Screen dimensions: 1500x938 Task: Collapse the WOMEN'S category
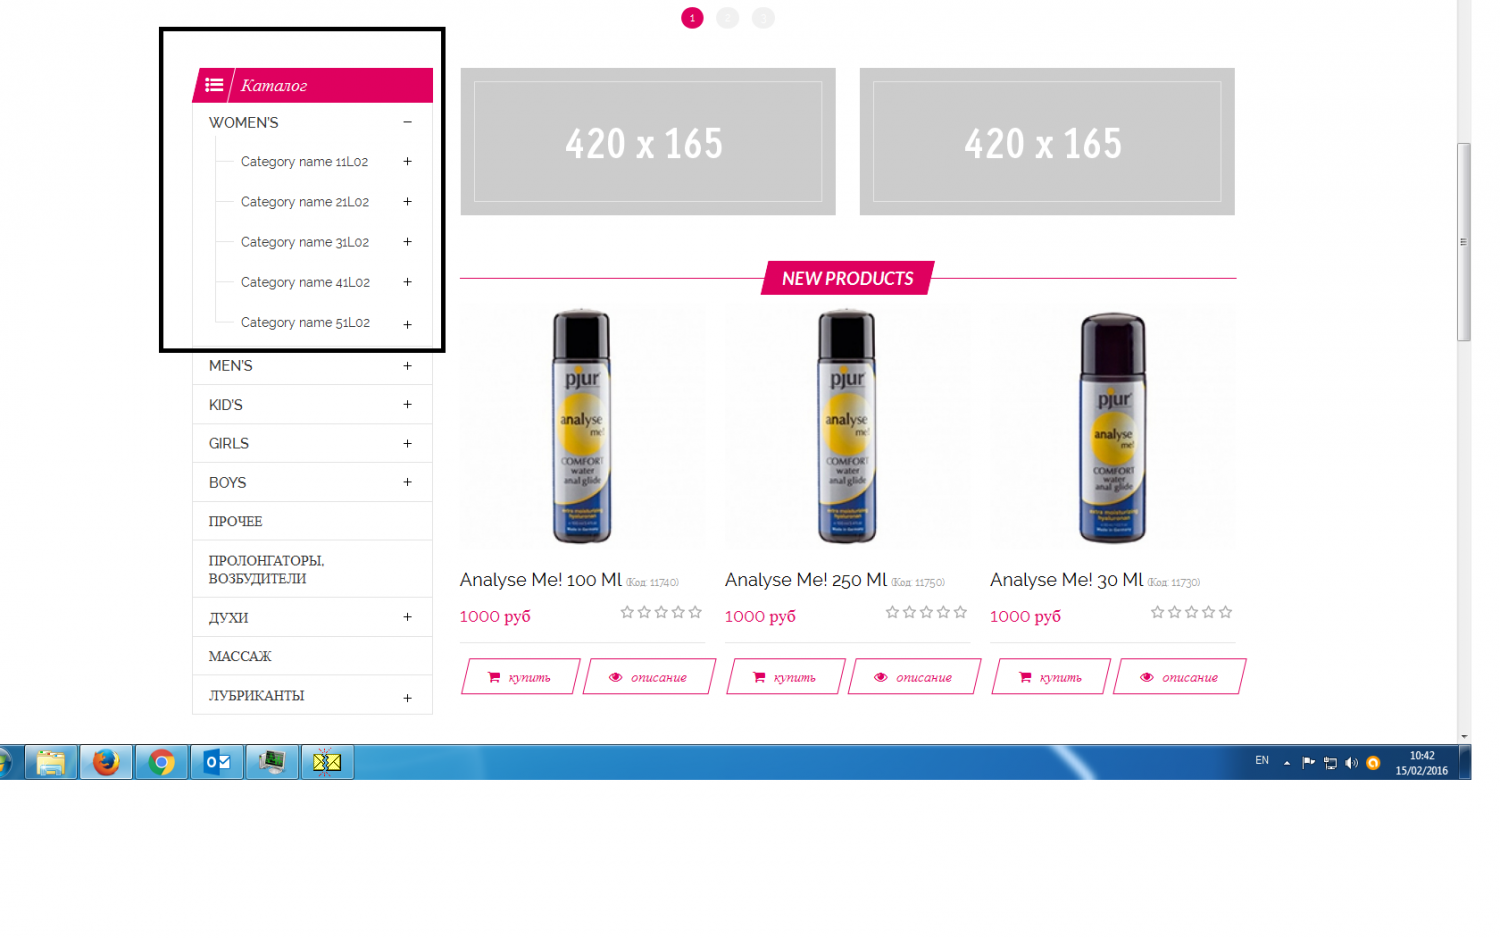407,122
